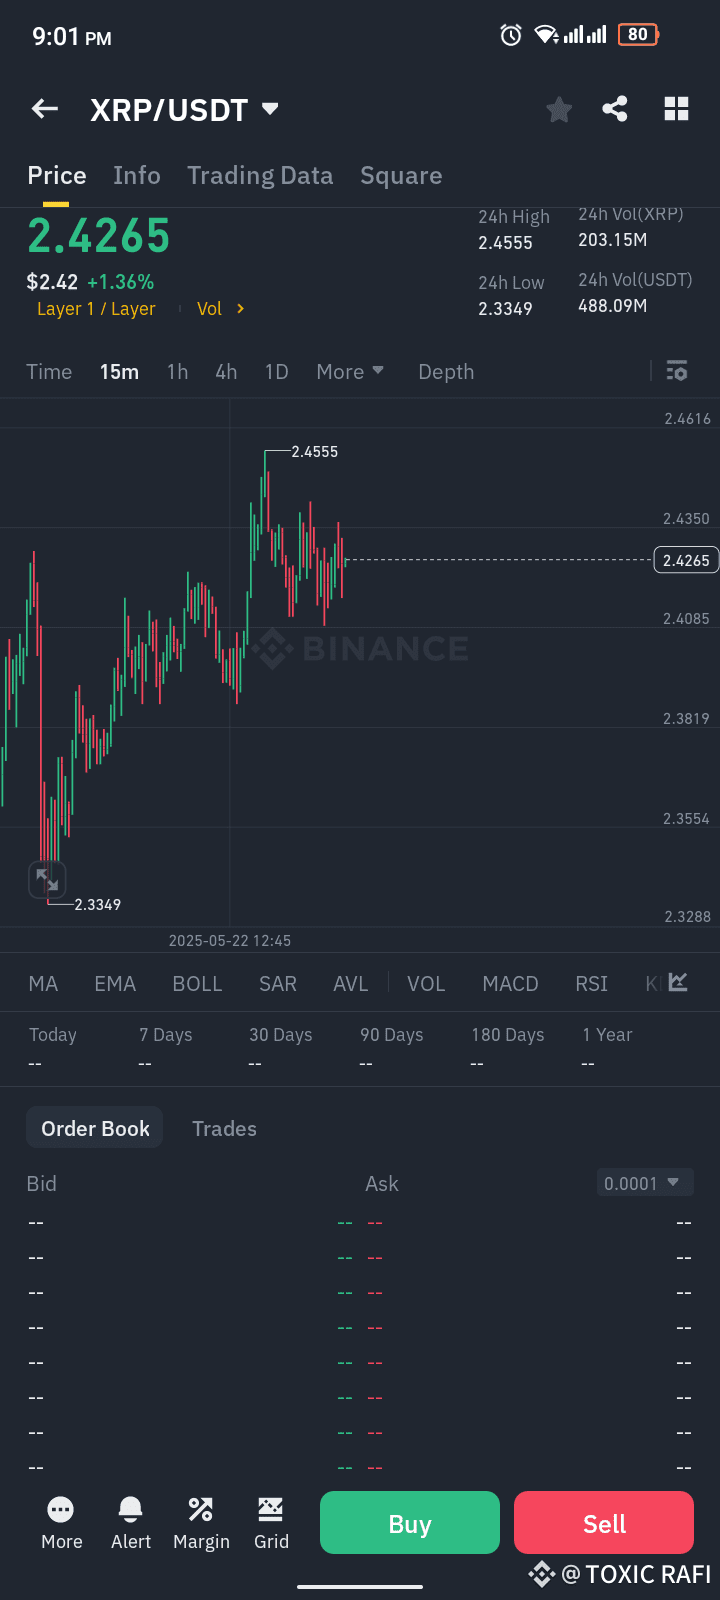The image size is (720, 1600).
Task: Click the grid layout icon top right
Action: pos(676,108)
